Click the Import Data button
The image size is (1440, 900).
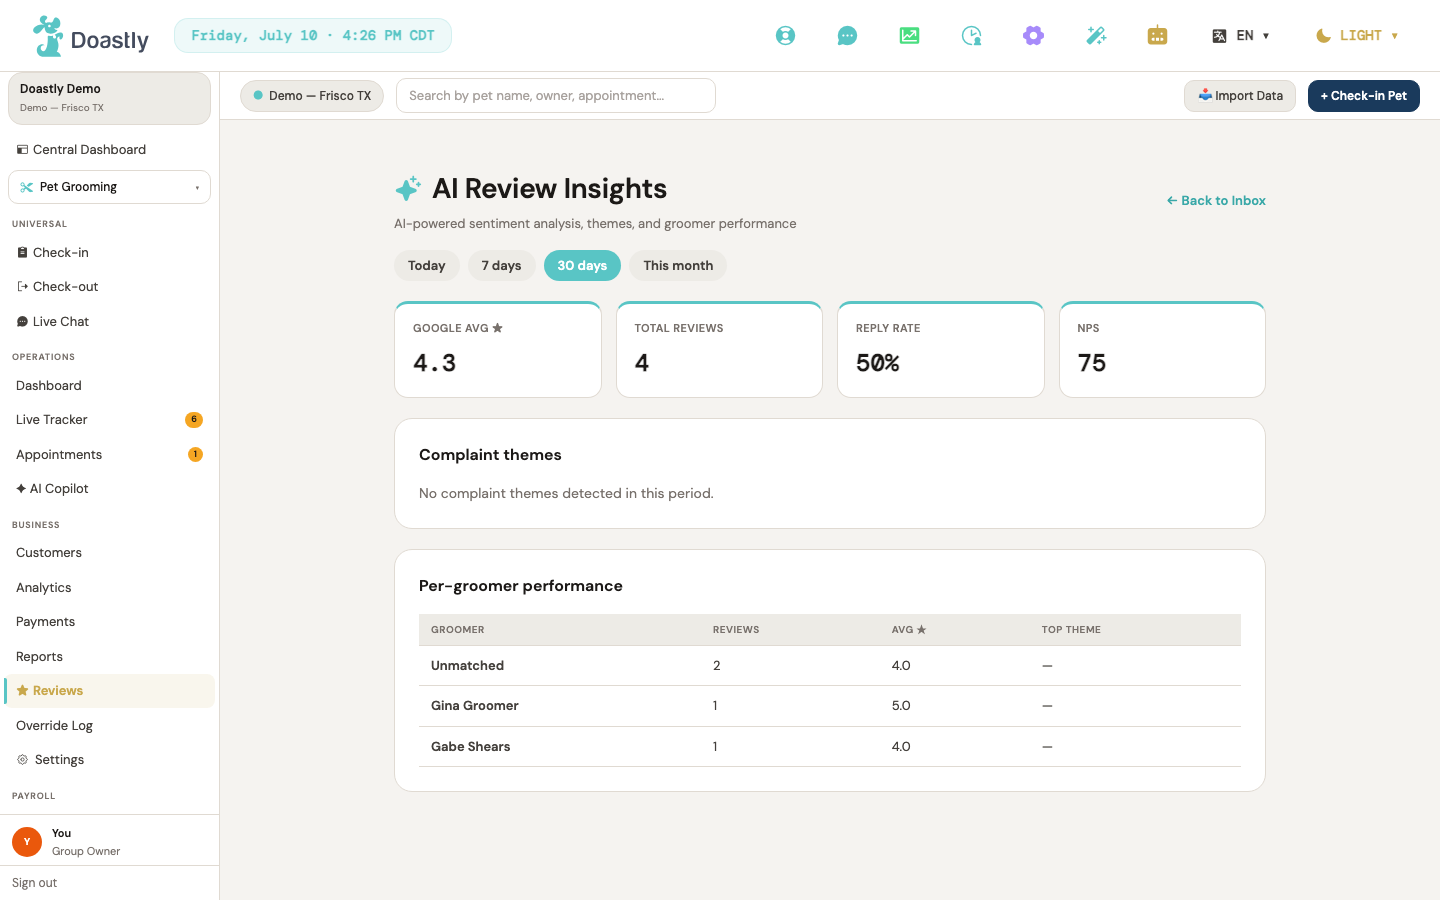pyautogui.click(x=1240, y=96)
